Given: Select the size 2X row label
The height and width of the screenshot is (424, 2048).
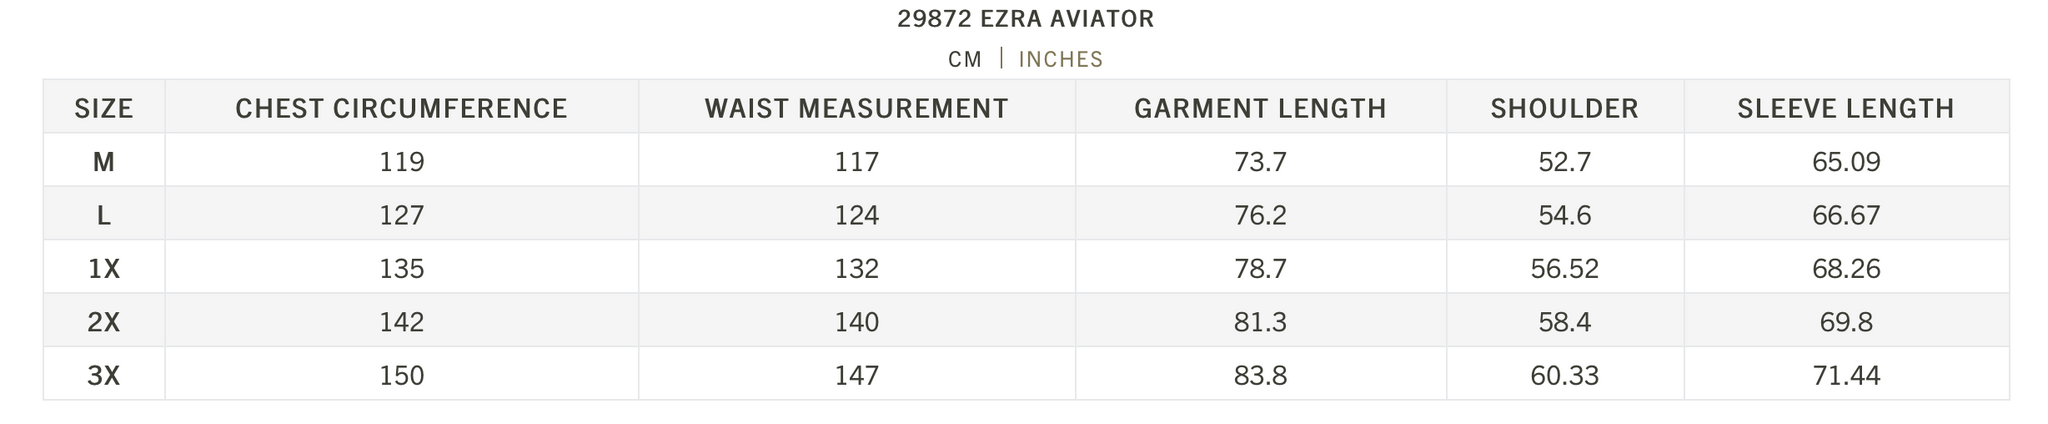Looking at the screenshot, I should tap(104, 322).
